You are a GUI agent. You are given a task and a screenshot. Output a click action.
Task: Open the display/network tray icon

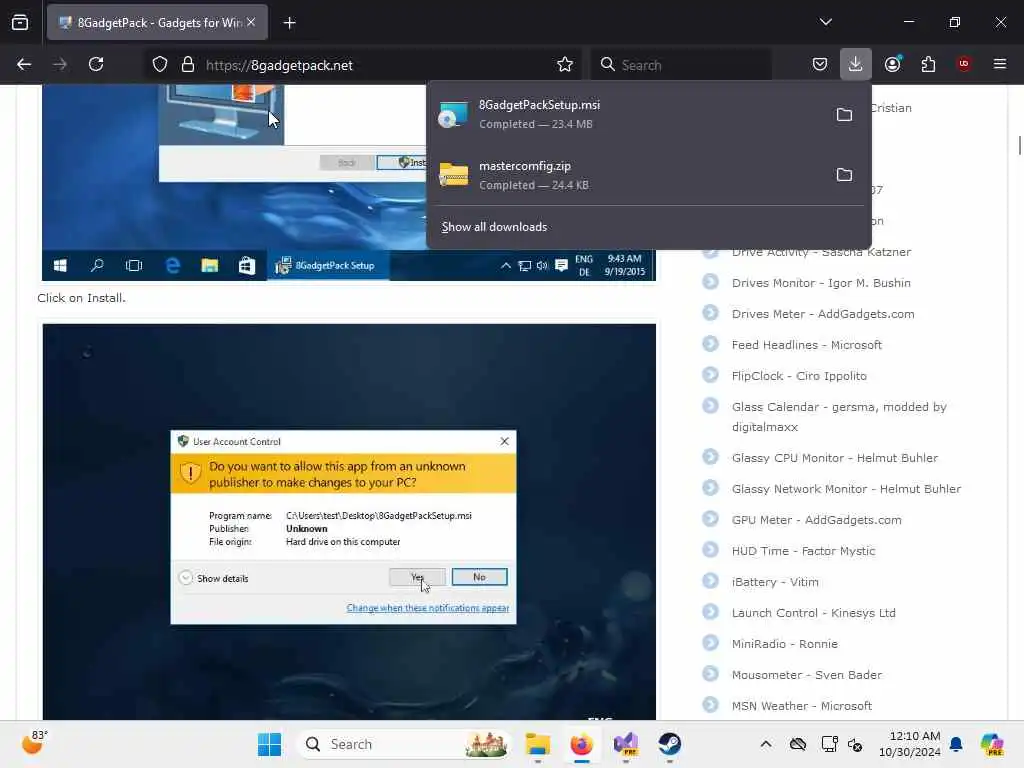pyautogui.click(x=829, y=744)
